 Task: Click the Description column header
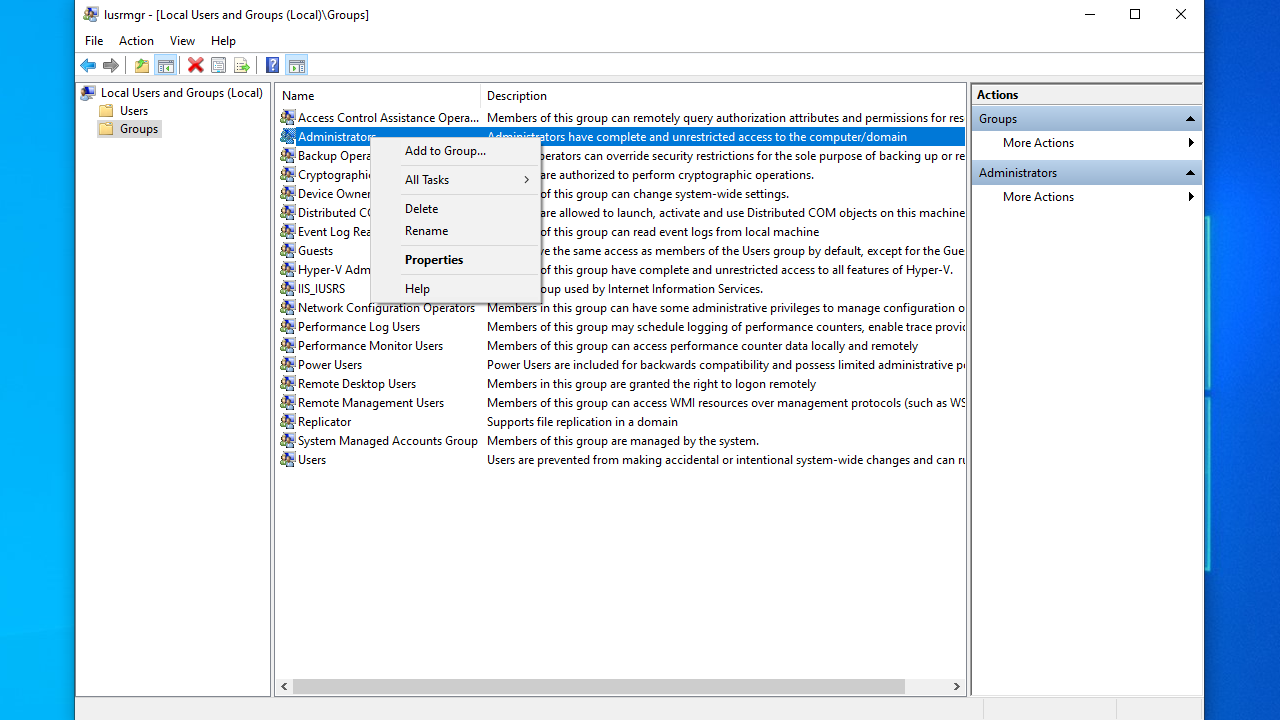517,96
